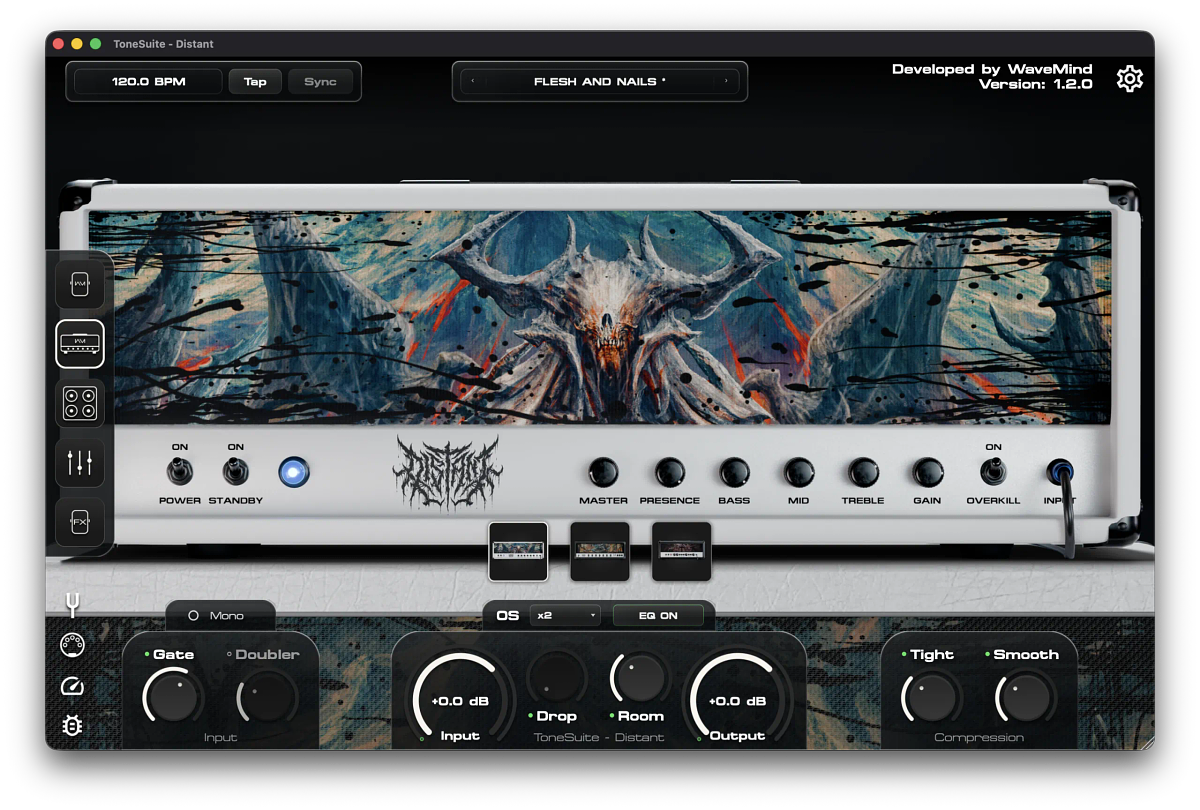1200x810 pixels.
Task: Go to next preset with right arrow
Action: (x=727, y=82)
